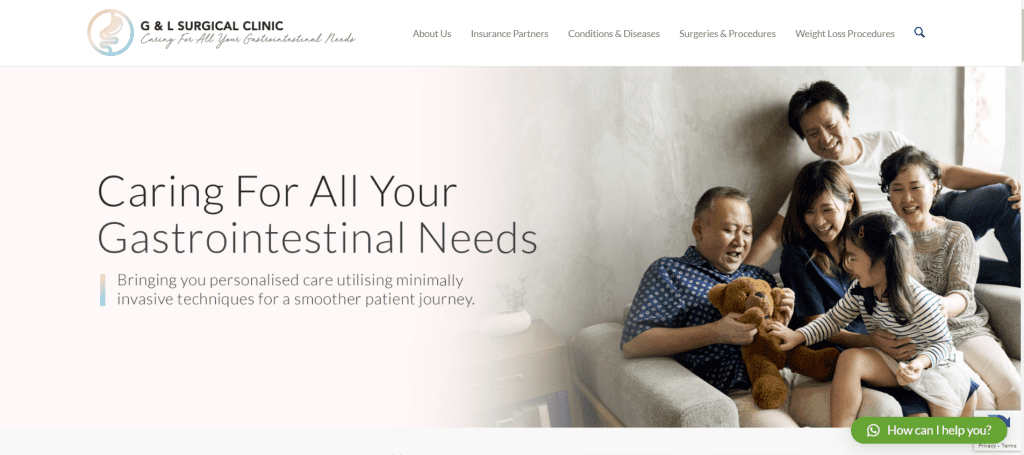
Task: Click the clinic tagline under the logo
Action: click(x=248, y=40)
